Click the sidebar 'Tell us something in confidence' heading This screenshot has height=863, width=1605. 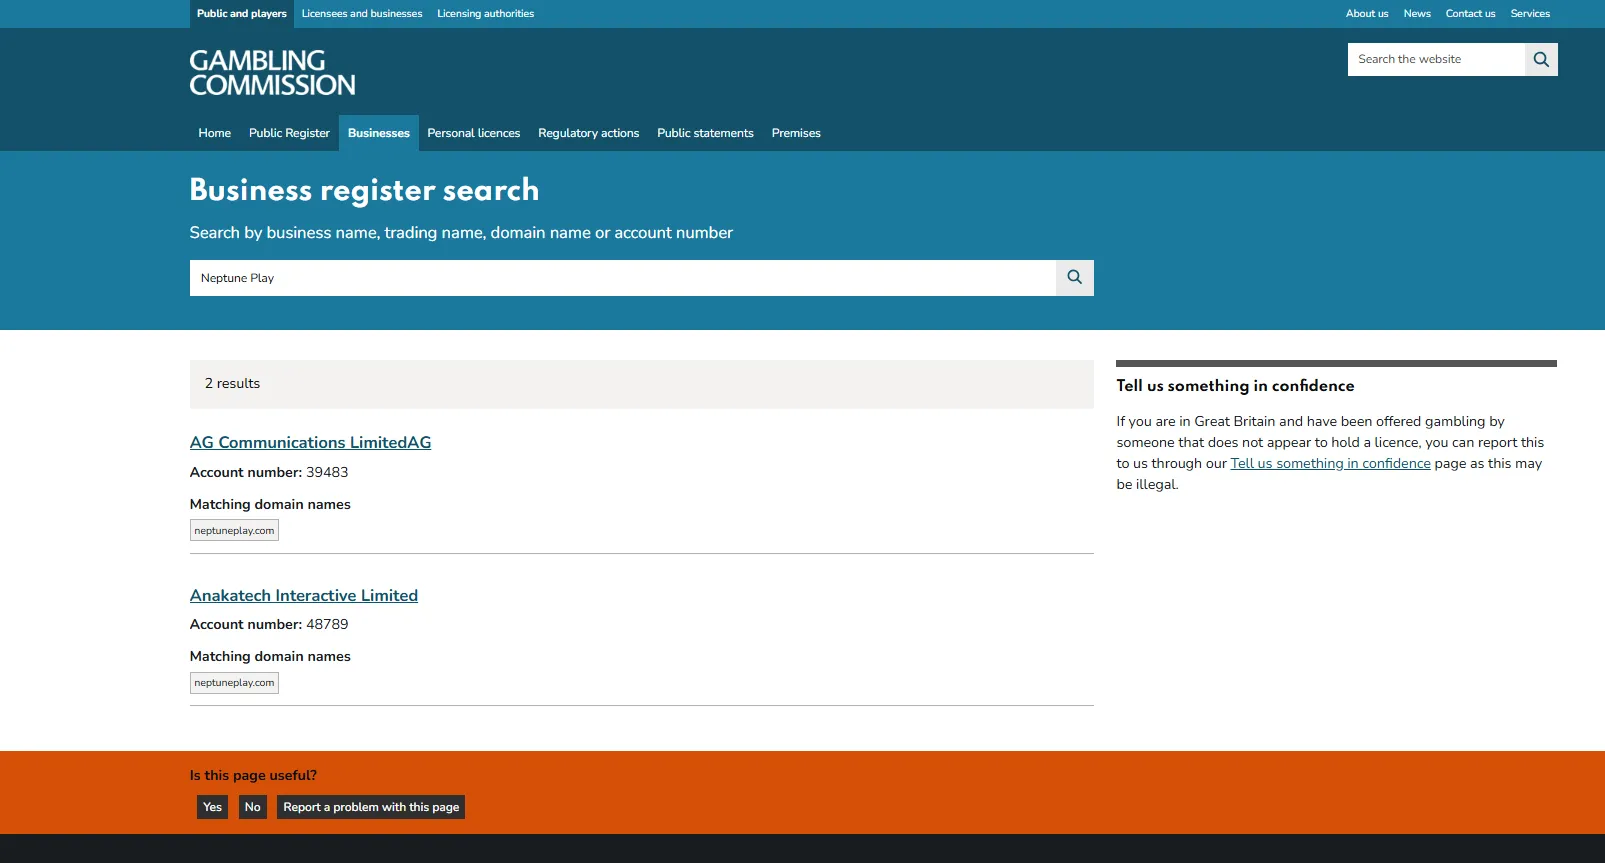point(1235,386)
